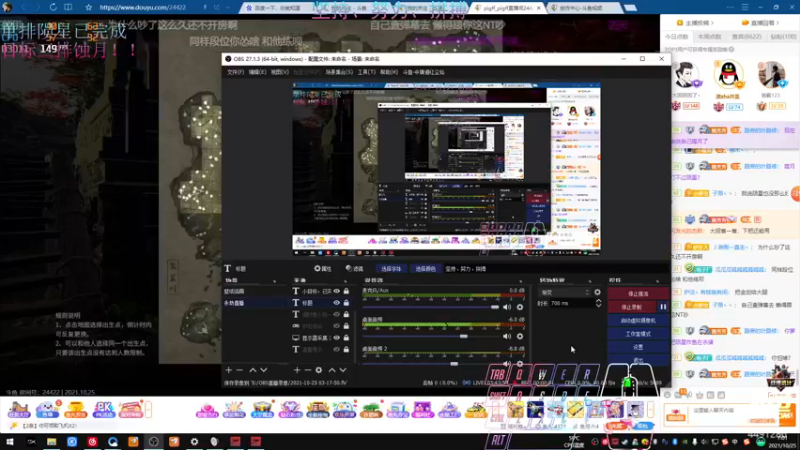Adjust the 700 ms duration stepper arrows
This screenshot has width=800, height=450.
[598, 303]
